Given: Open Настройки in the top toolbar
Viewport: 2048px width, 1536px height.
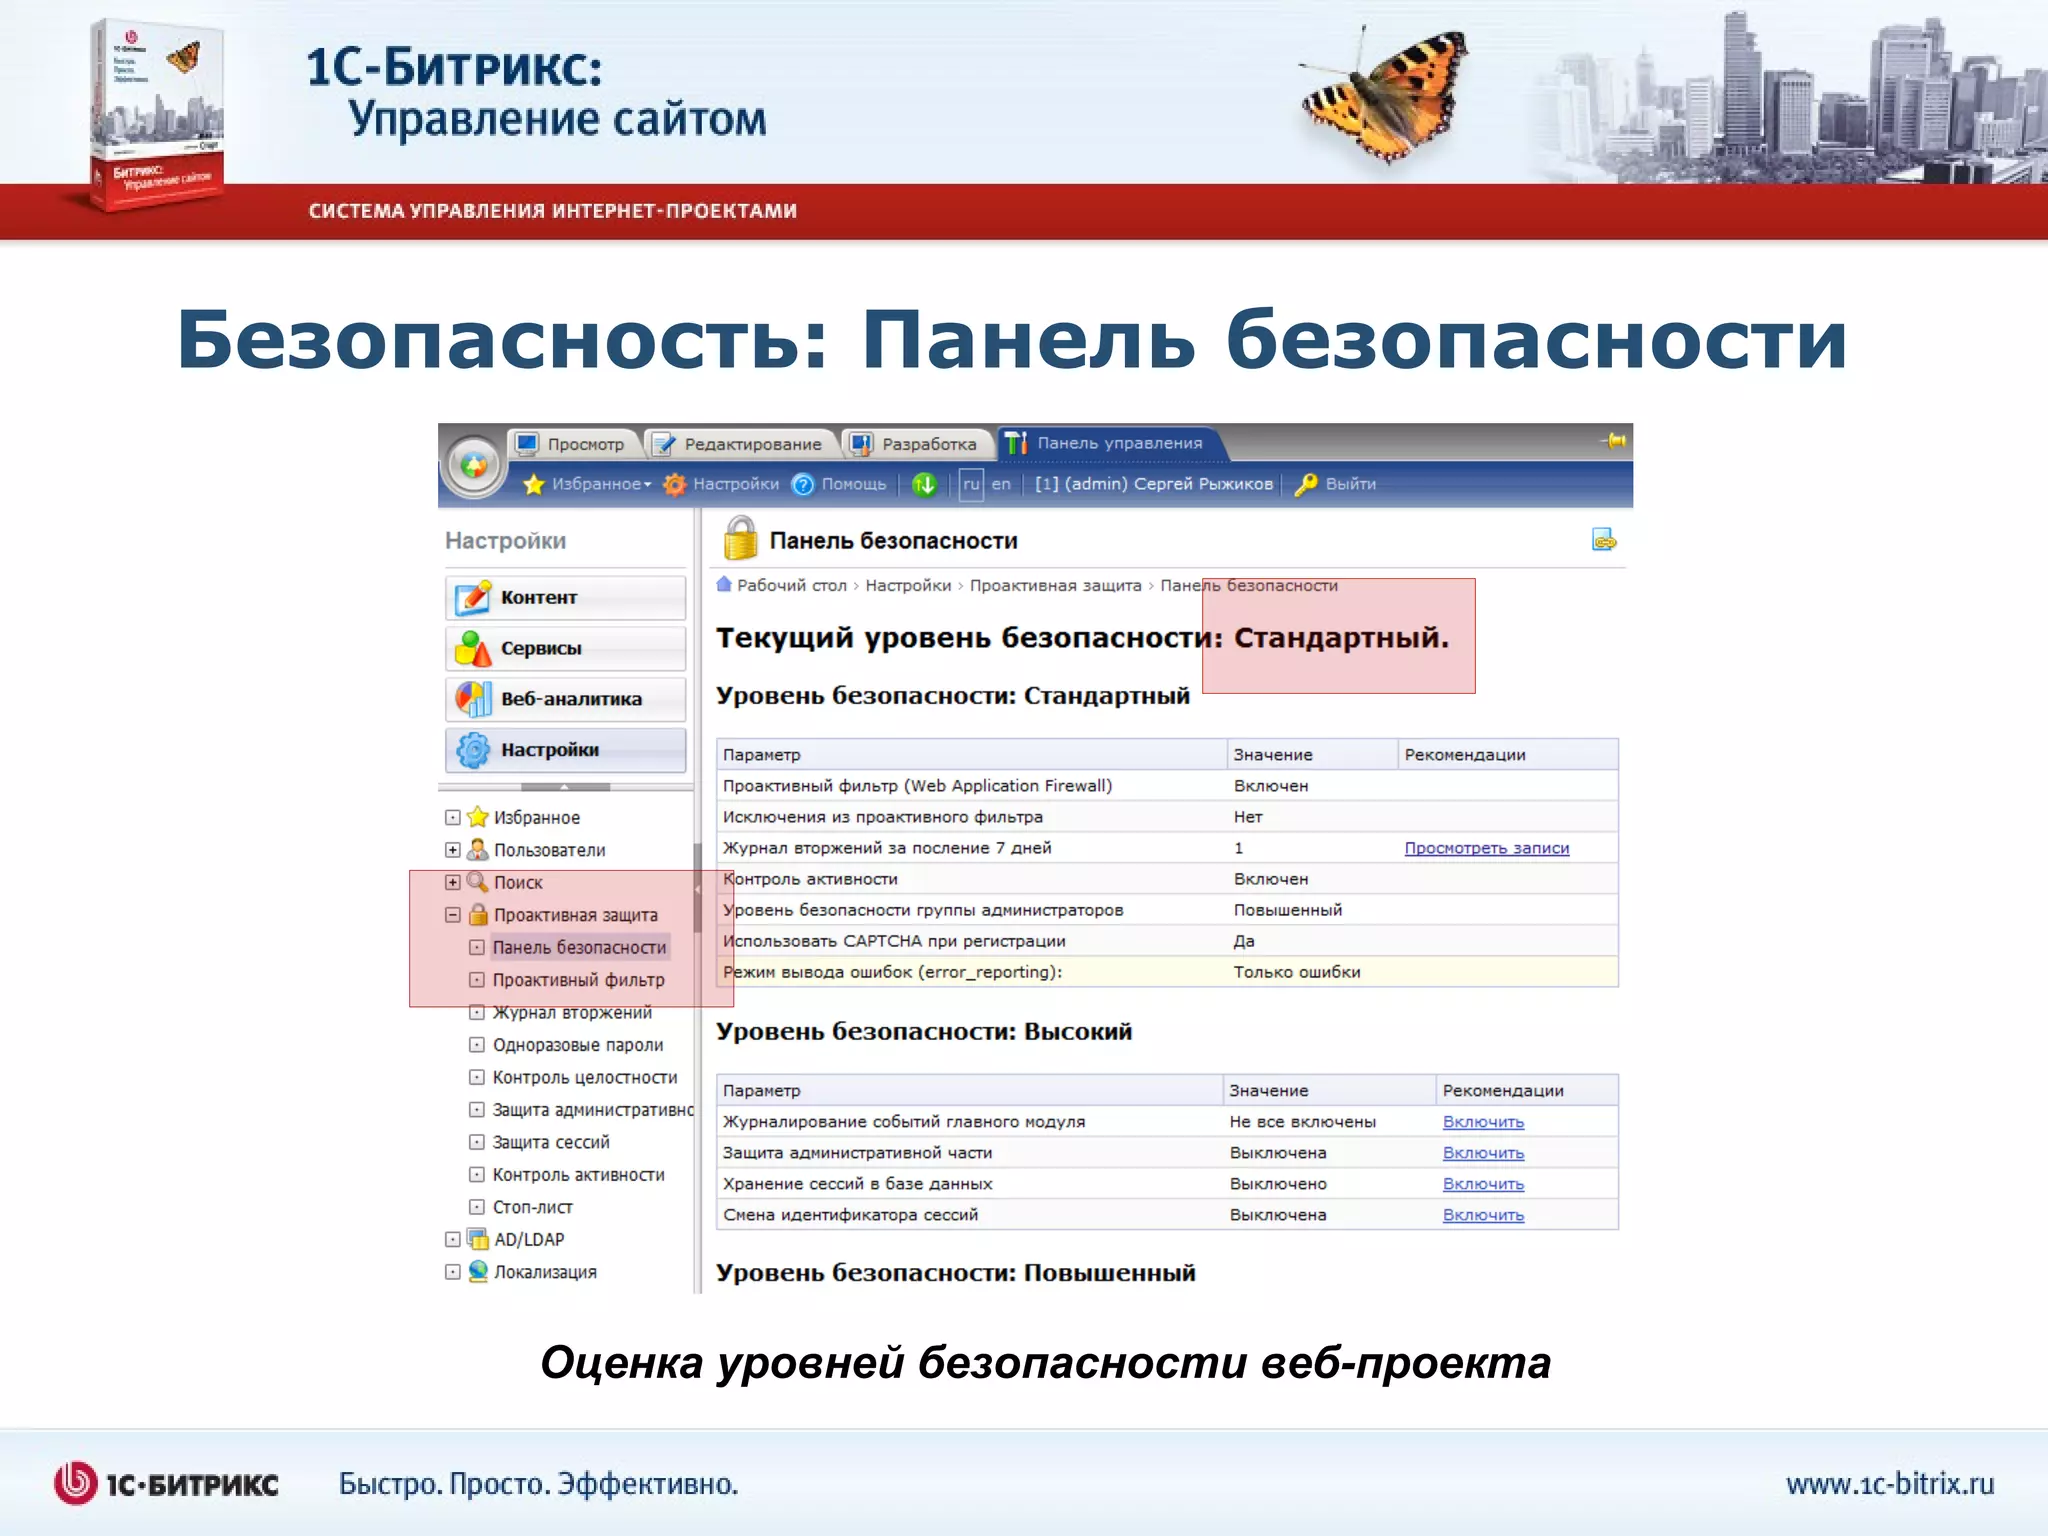Looking at the screenshot, I should click(736, 484).
